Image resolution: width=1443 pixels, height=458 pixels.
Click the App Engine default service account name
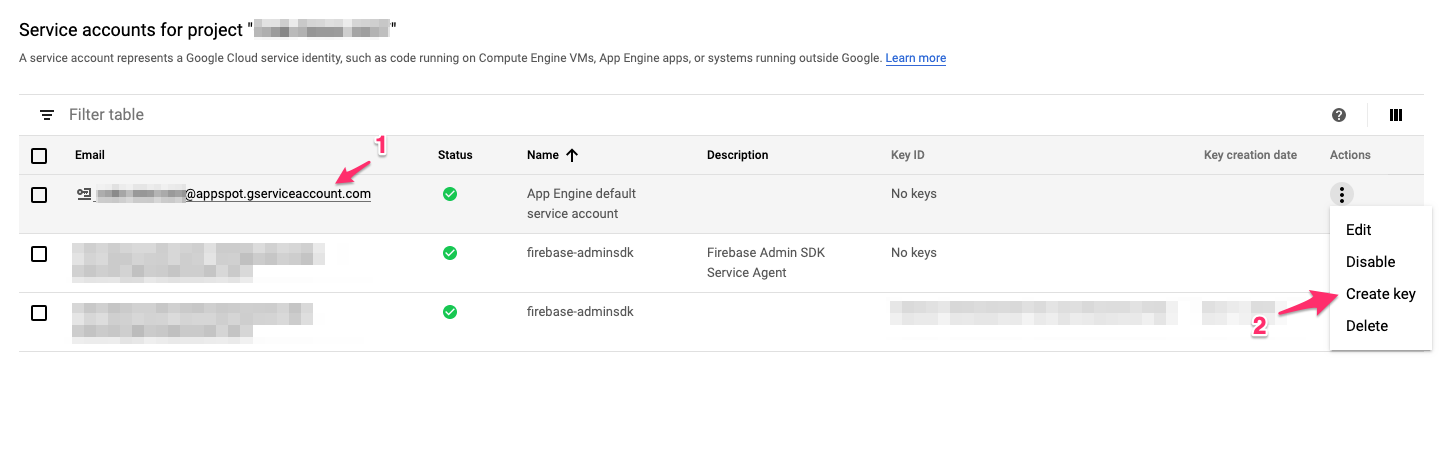[581, 203]
